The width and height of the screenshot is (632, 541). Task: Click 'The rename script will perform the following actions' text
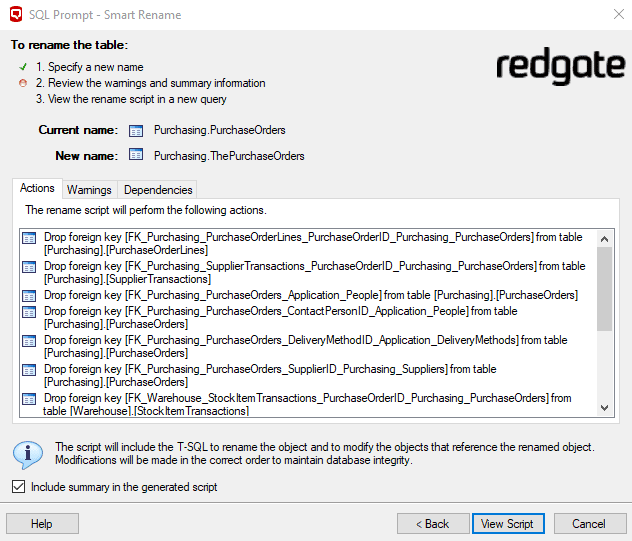(146, 210)
